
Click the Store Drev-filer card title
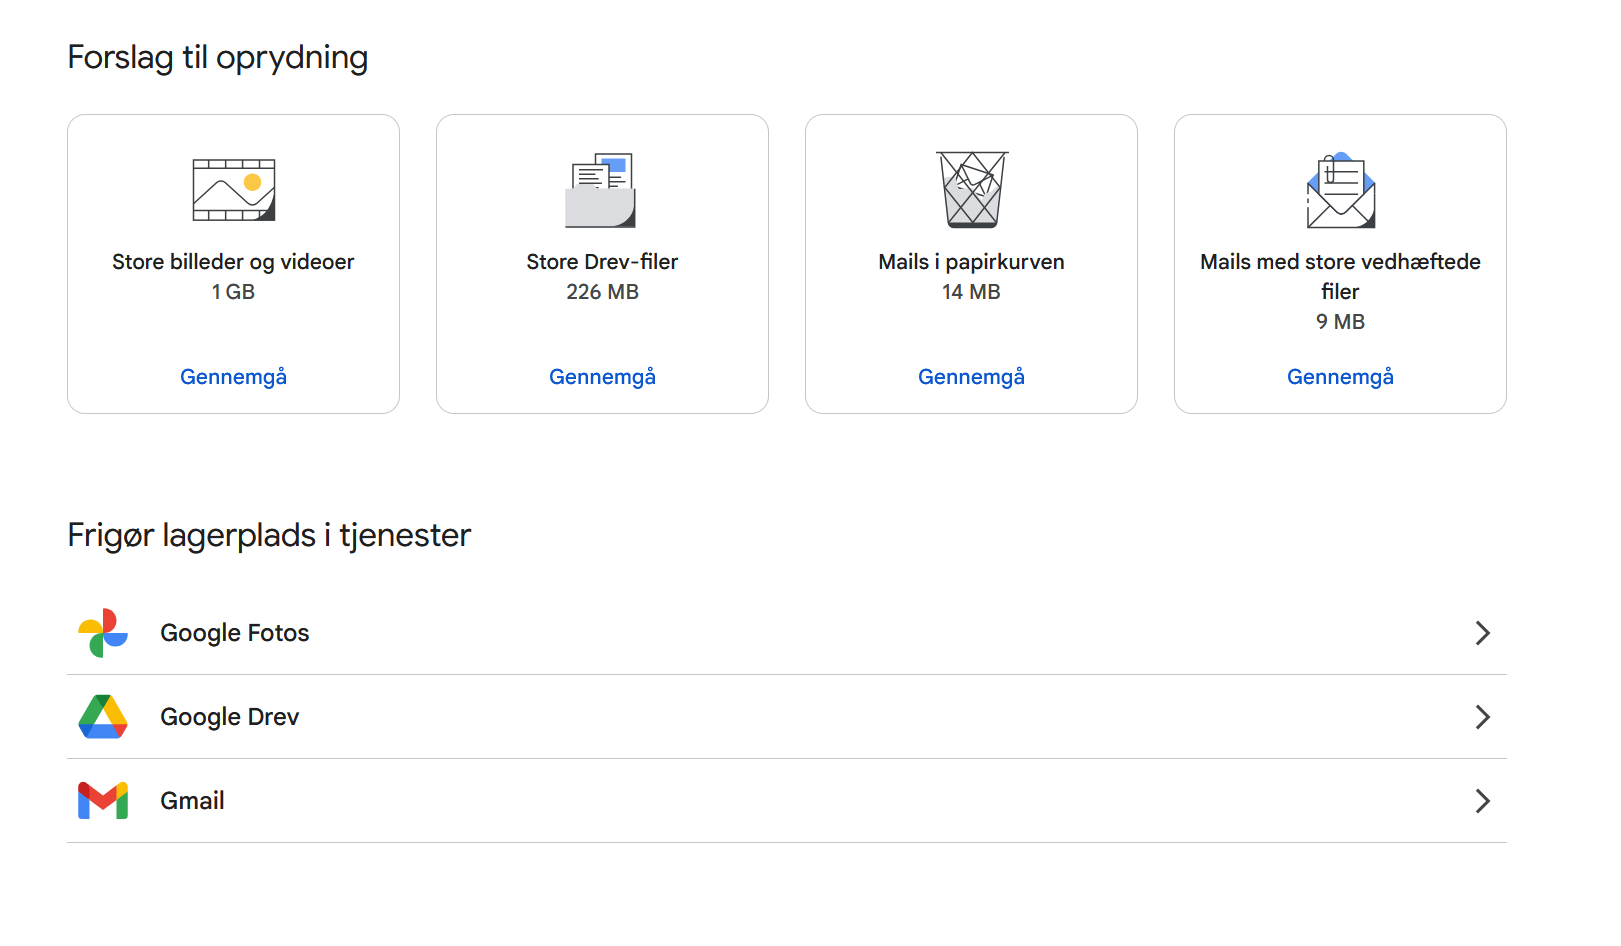click(602, 262)
